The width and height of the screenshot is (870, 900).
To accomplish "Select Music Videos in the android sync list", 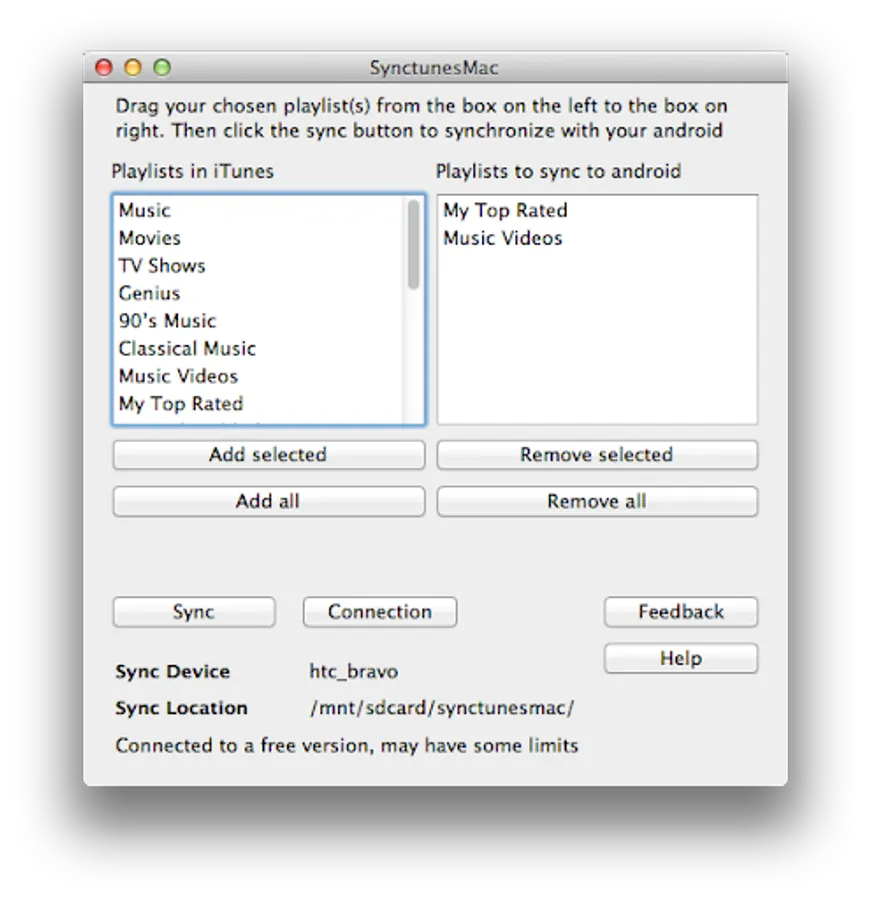I will pyautogui.click(x=597, y=238).
